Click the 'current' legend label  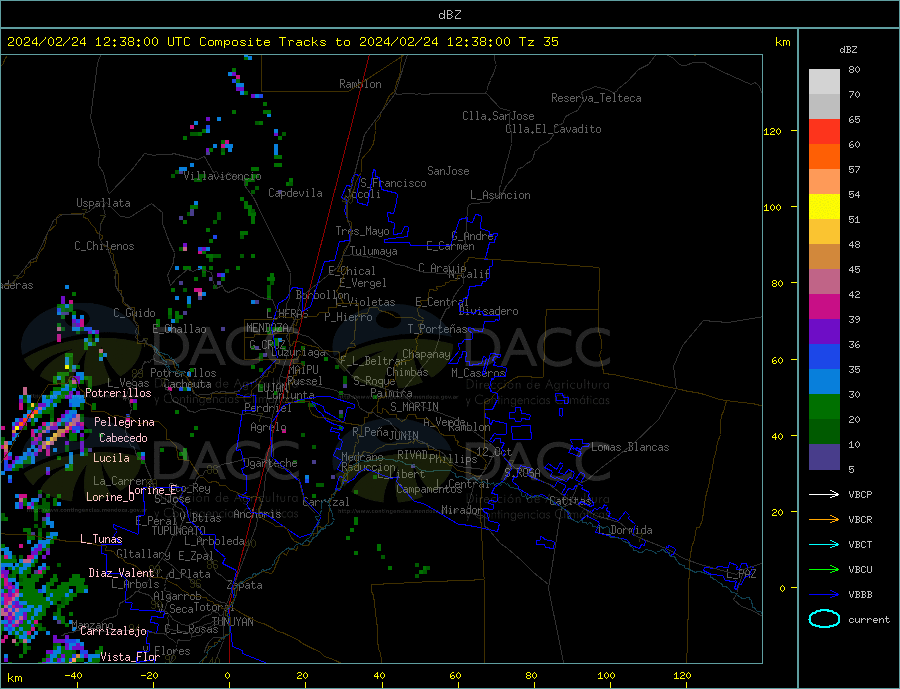pos(869,620)
